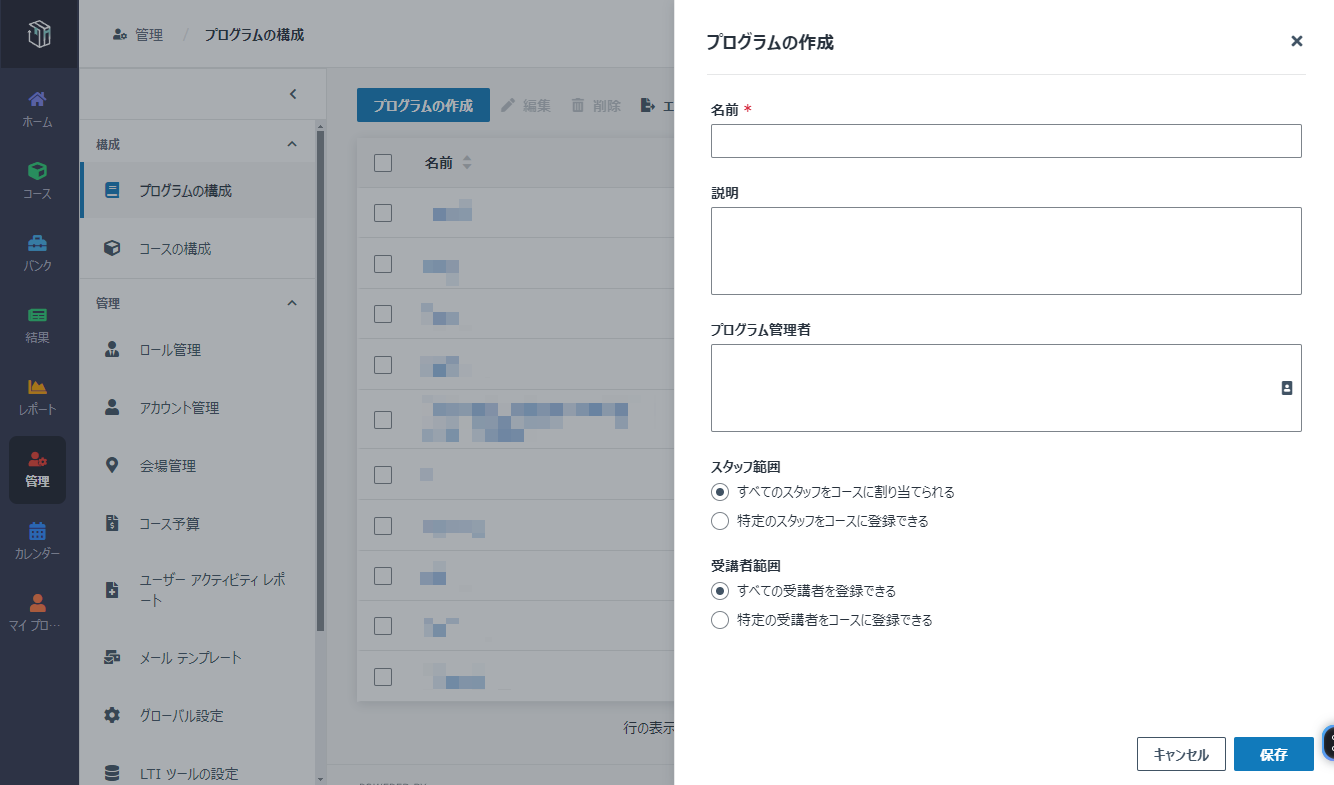
Task: Open コース予算 menu item
Action: pos(198,524)
